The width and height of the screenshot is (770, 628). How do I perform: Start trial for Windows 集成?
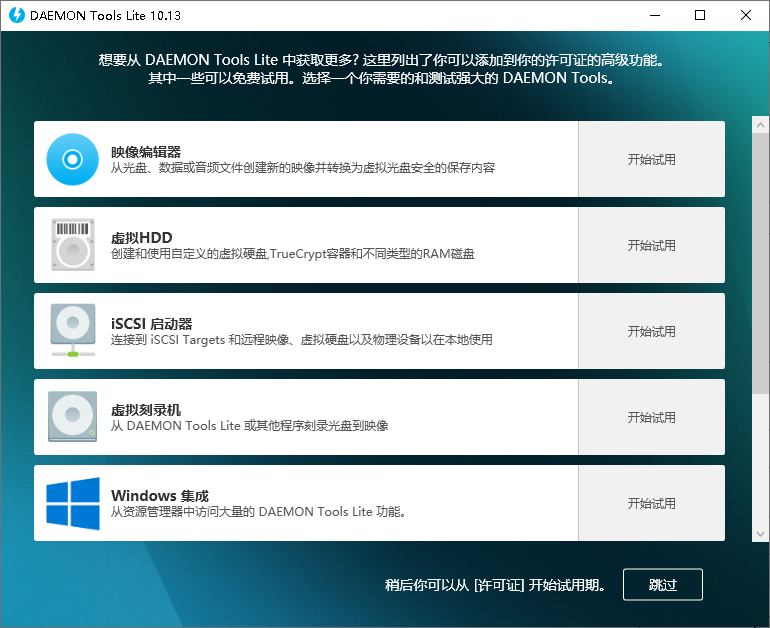pyautogui.click(x=652, y=503)
